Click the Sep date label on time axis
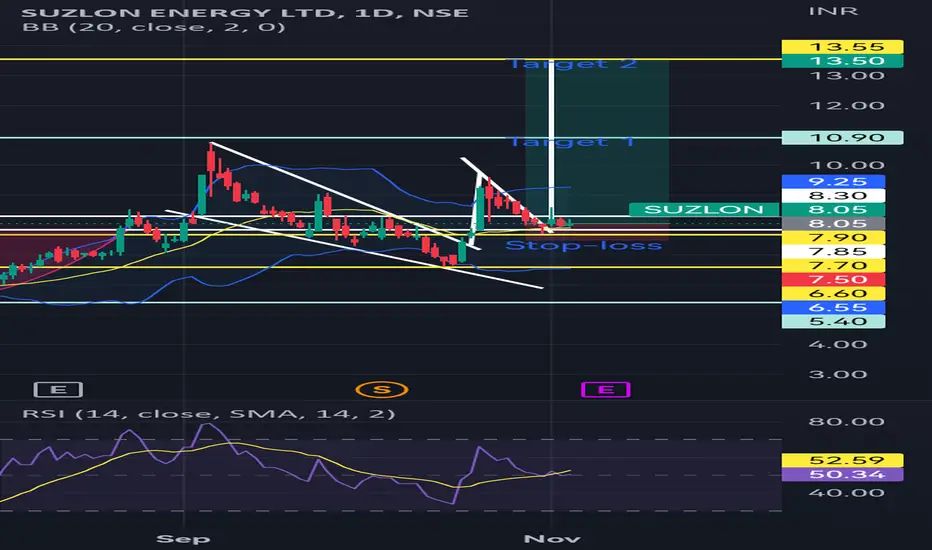 tap(183, 539)
